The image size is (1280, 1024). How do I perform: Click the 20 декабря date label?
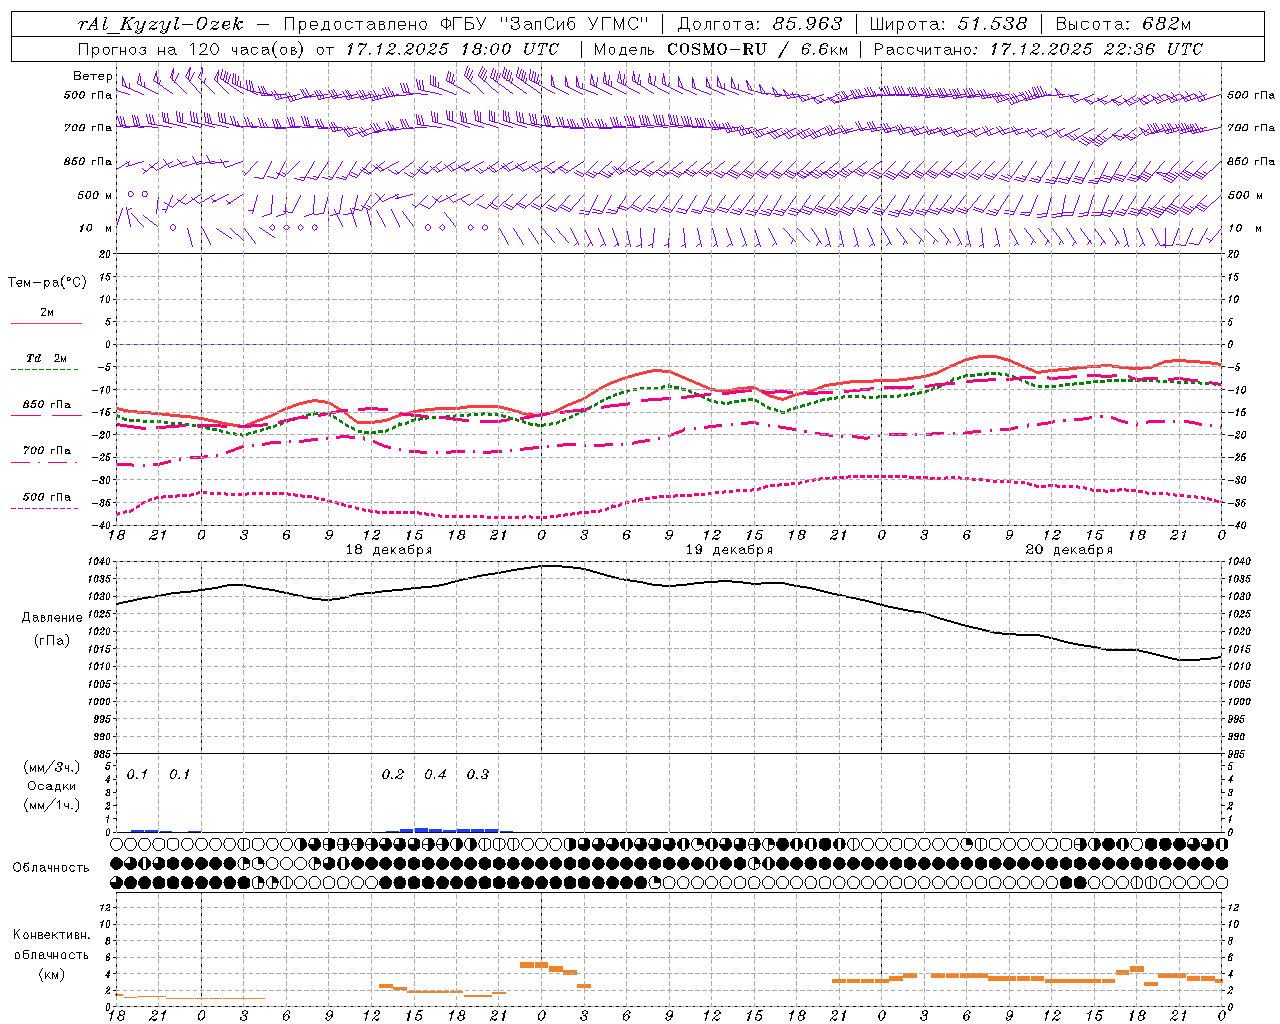pyautogui.click(x=1069, y=550)
